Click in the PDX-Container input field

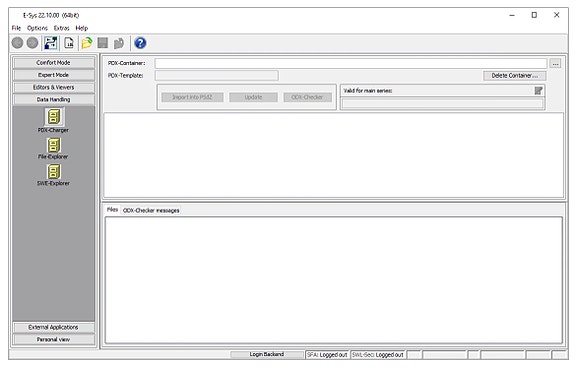(351, 63)
